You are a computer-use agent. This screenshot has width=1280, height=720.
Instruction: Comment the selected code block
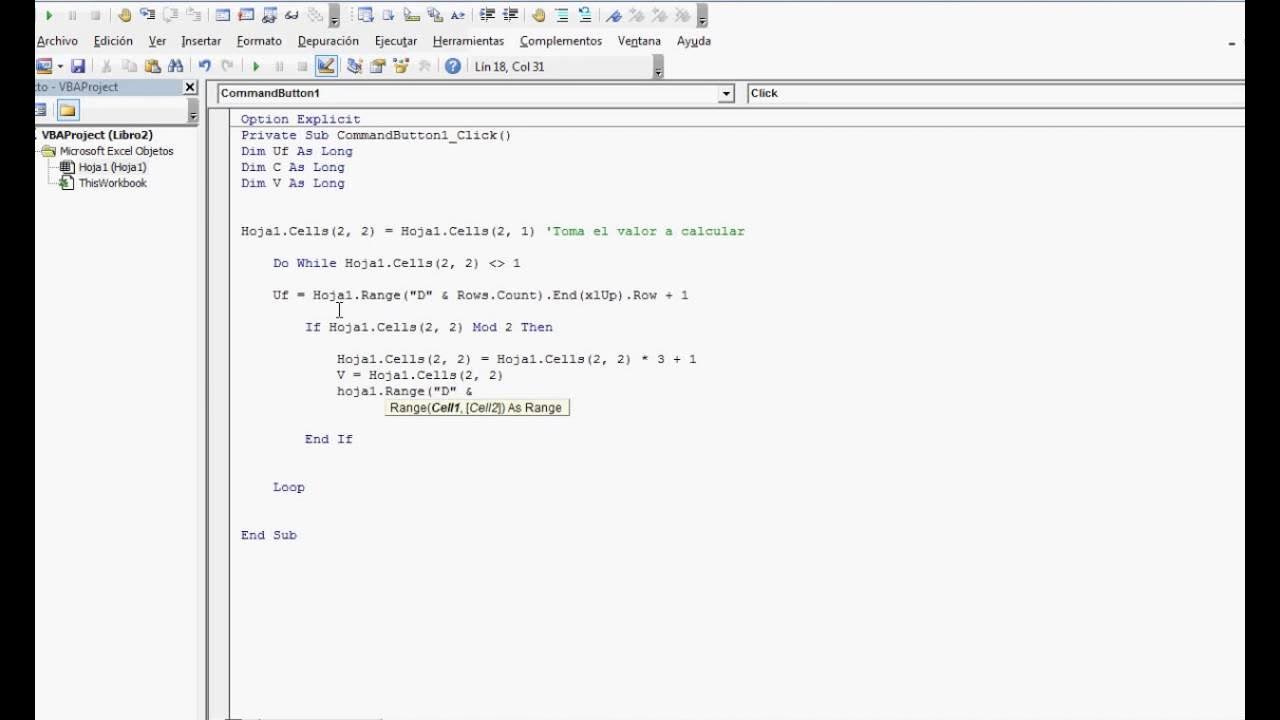(562, 15)
